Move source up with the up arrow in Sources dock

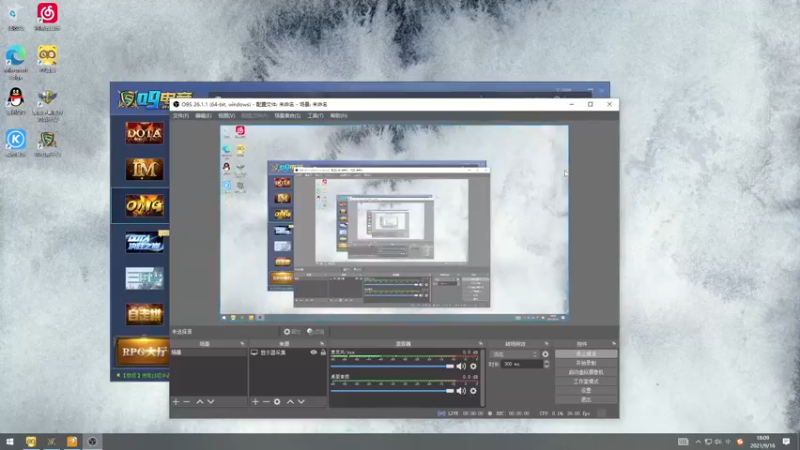(x=290, y=402)
